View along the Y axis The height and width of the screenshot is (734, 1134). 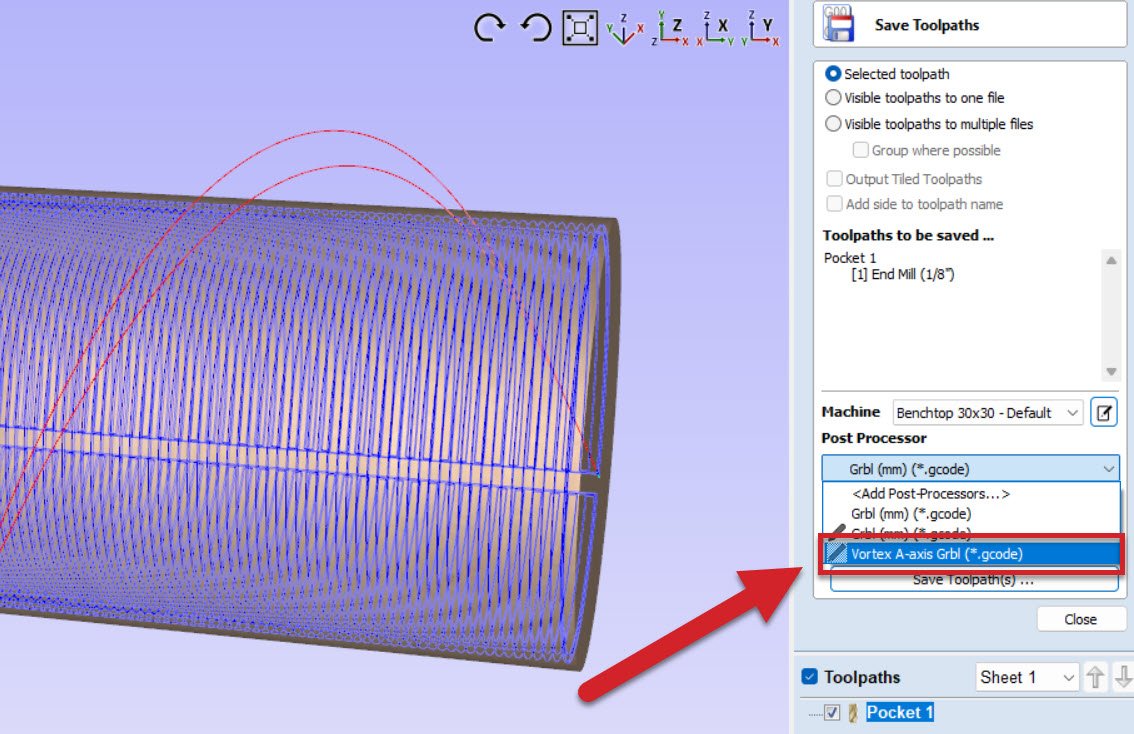pyautogui.click(x=761, y=28)
